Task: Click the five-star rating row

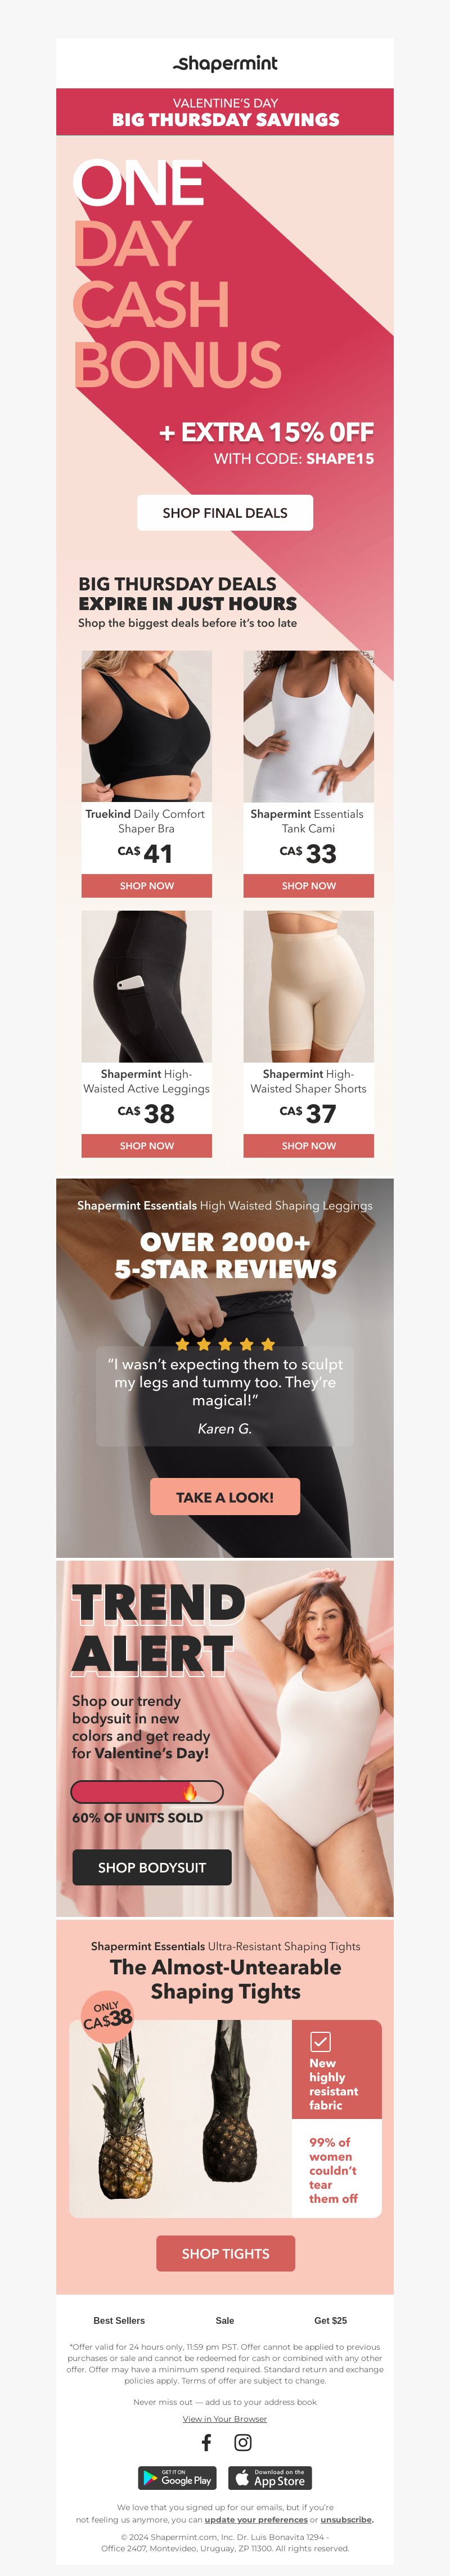Action: pyautogui.click(x=225, y=1344)
